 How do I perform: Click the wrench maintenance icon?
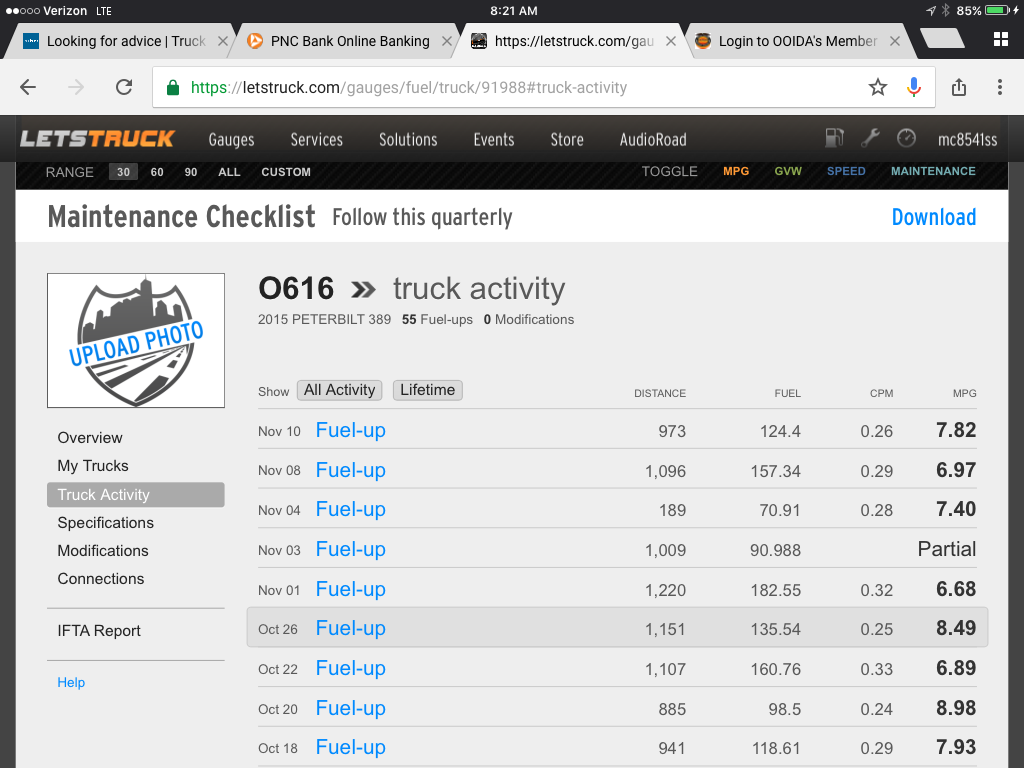870,138
